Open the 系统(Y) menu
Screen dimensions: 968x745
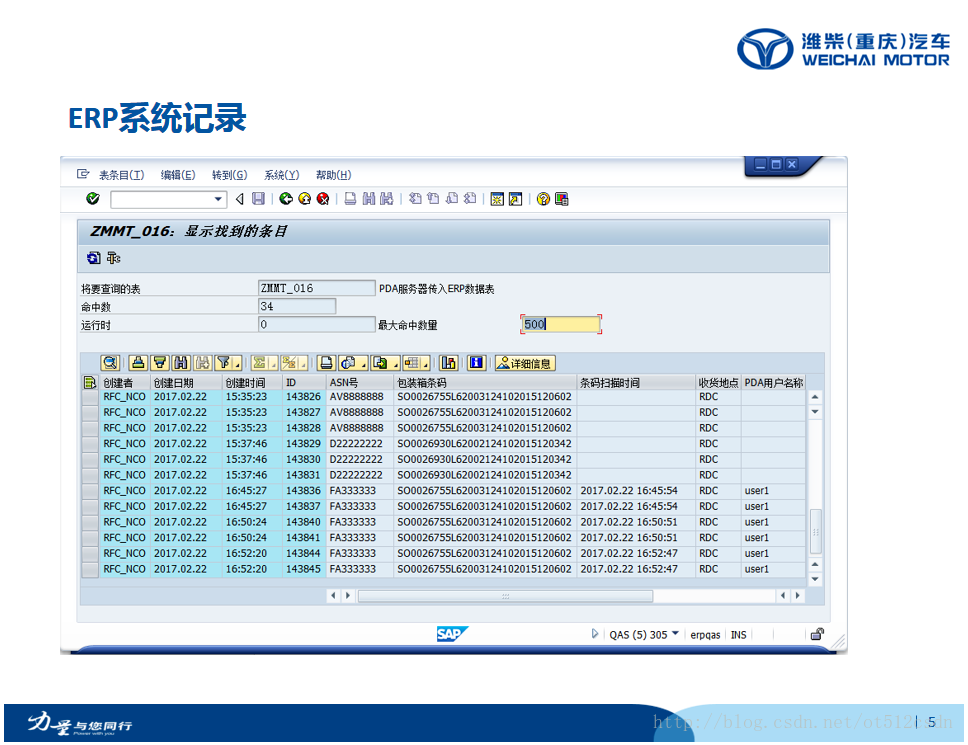point(280,175)
